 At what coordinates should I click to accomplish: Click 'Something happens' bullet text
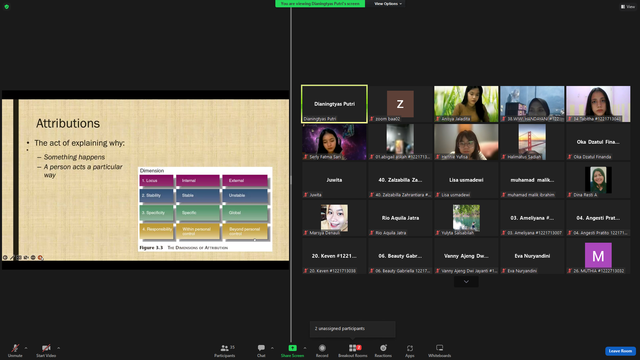coord(74,157)
